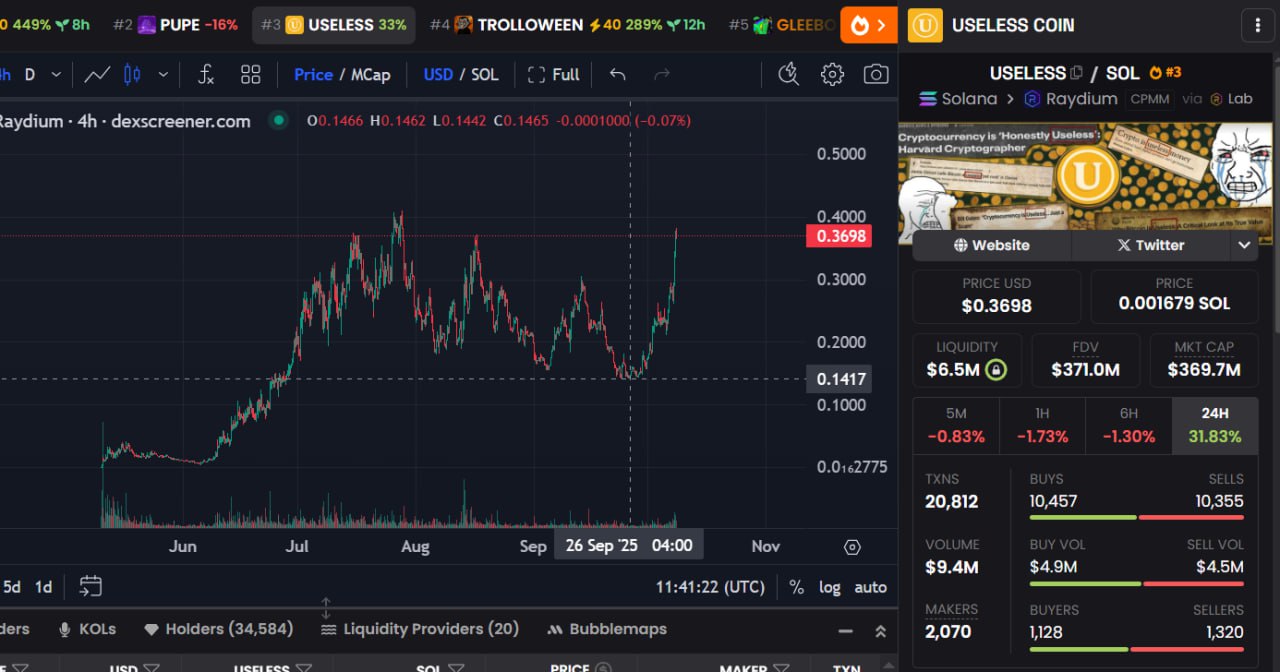The width and height of the screenshot is (1280, 672).
Task: Open the indicators (fx) menu
Action: pos(206,74)
